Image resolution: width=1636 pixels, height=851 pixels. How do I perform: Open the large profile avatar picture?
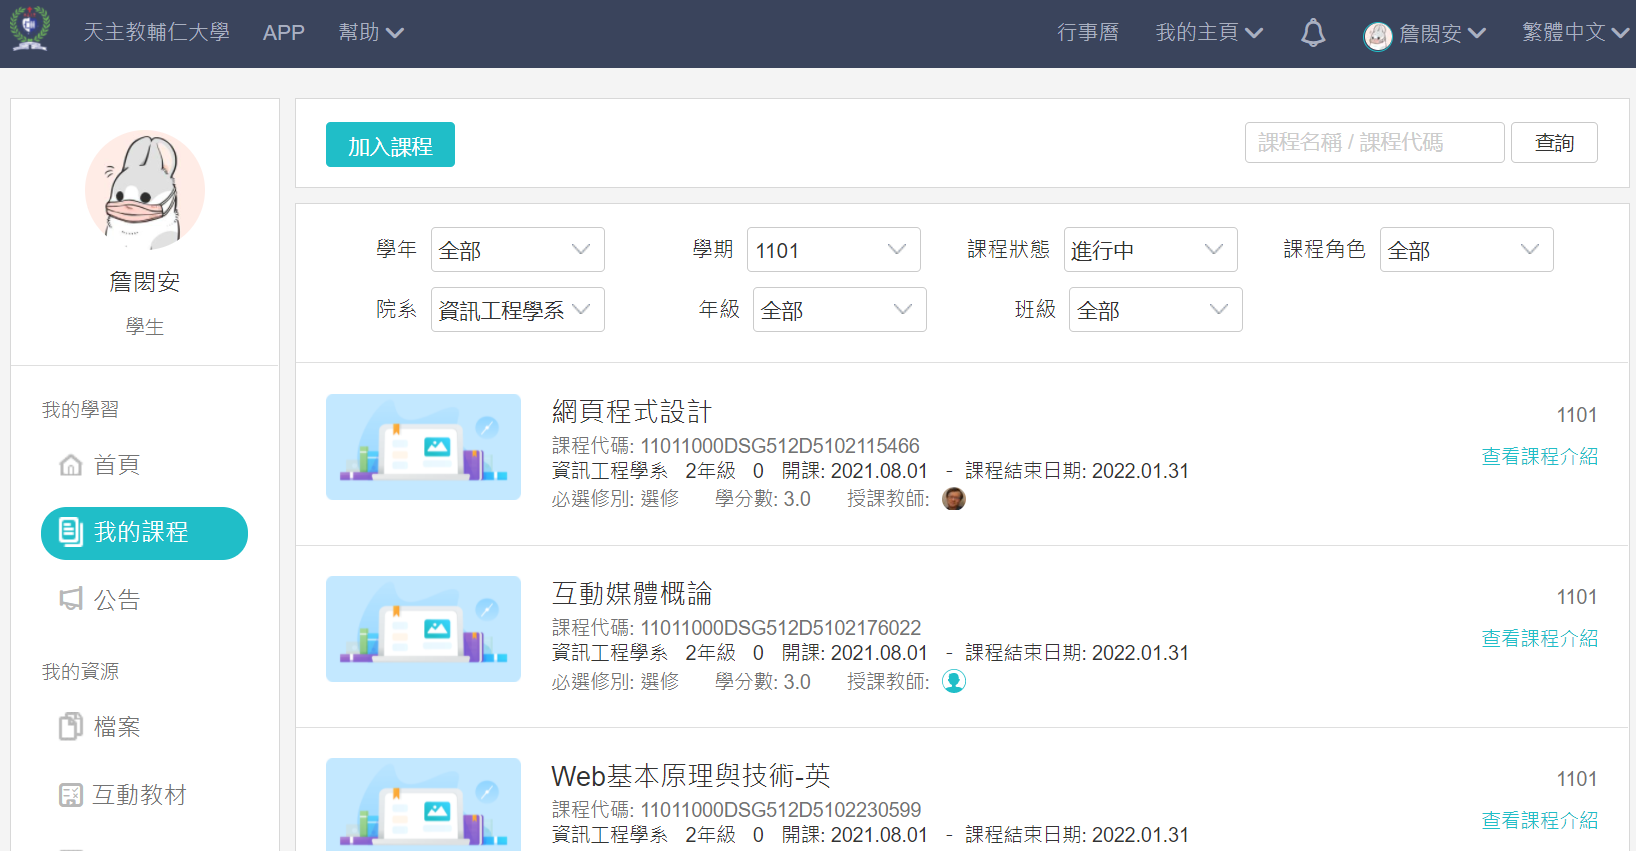[x=145, y=190]
